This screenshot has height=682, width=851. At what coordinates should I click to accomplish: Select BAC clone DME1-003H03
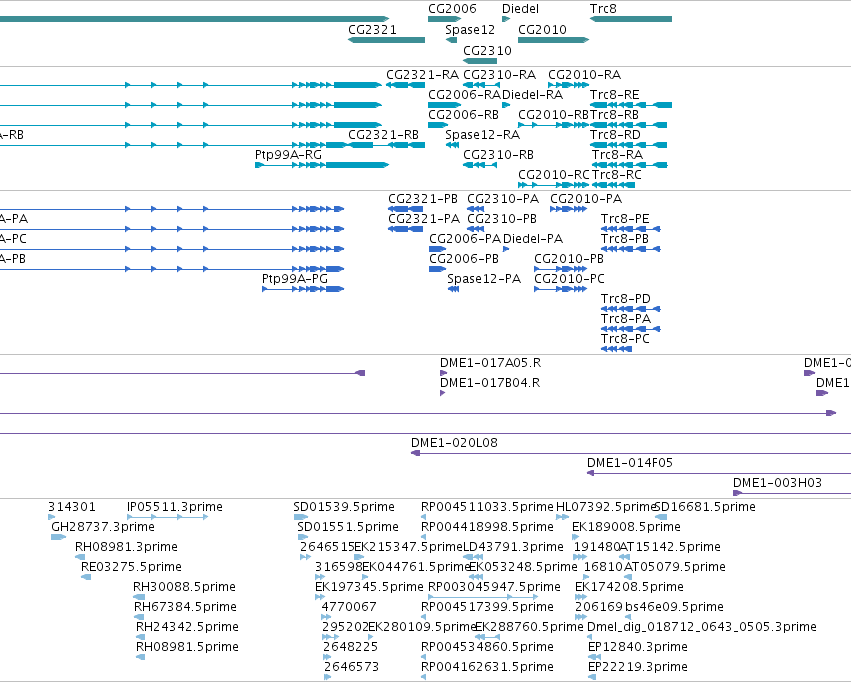tap(792, 494)
